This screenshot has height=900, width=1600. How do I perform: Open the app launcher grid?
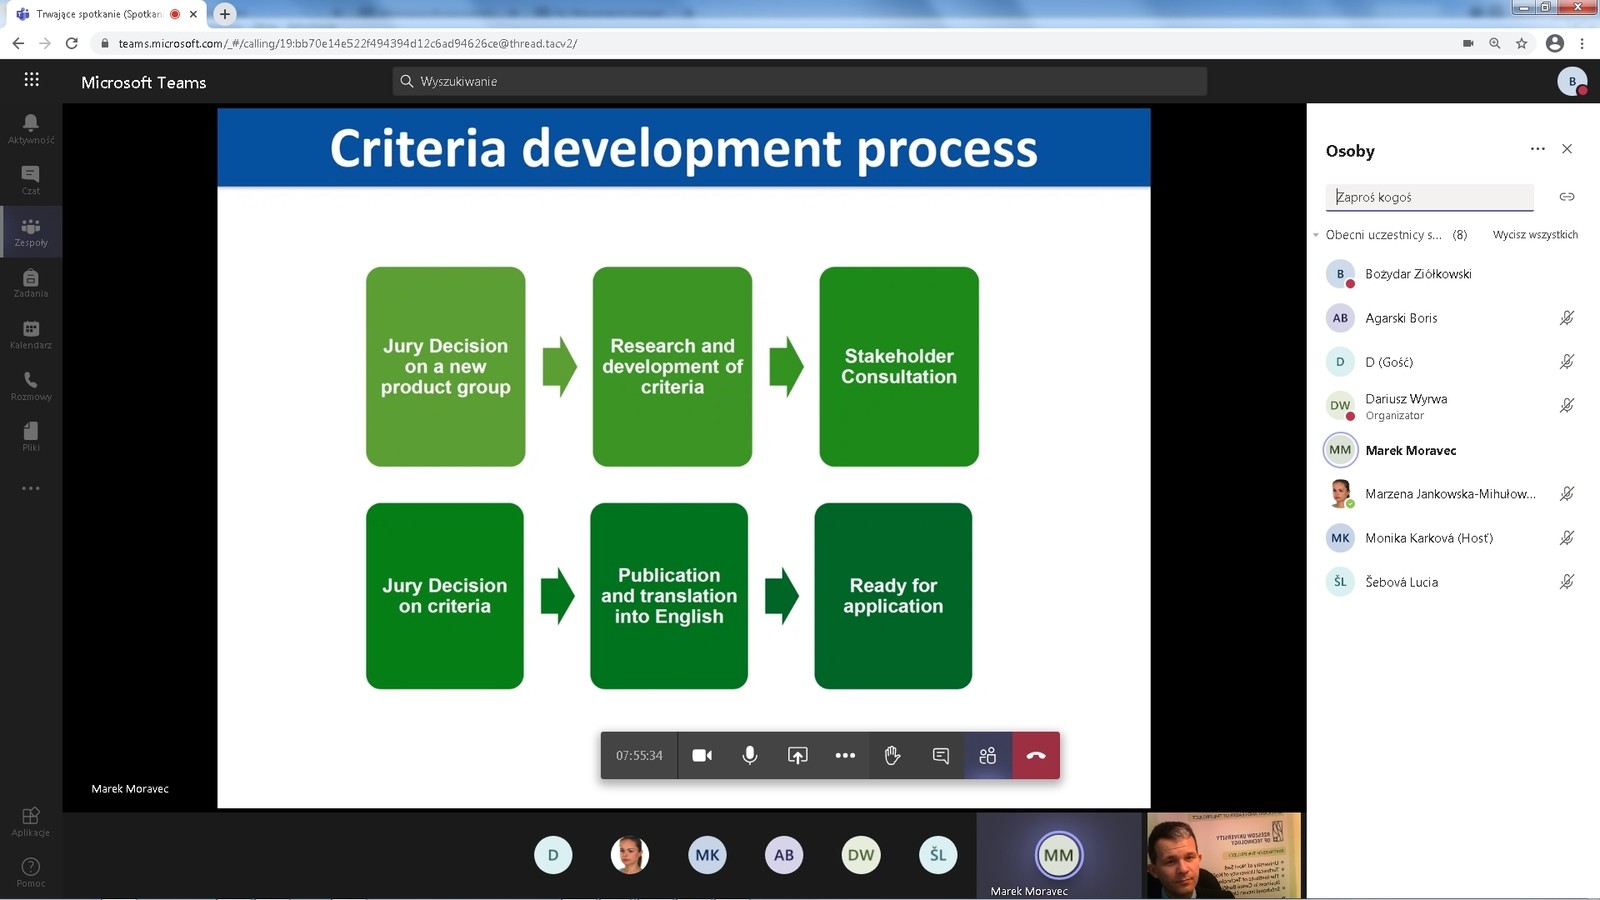(32, 80)
